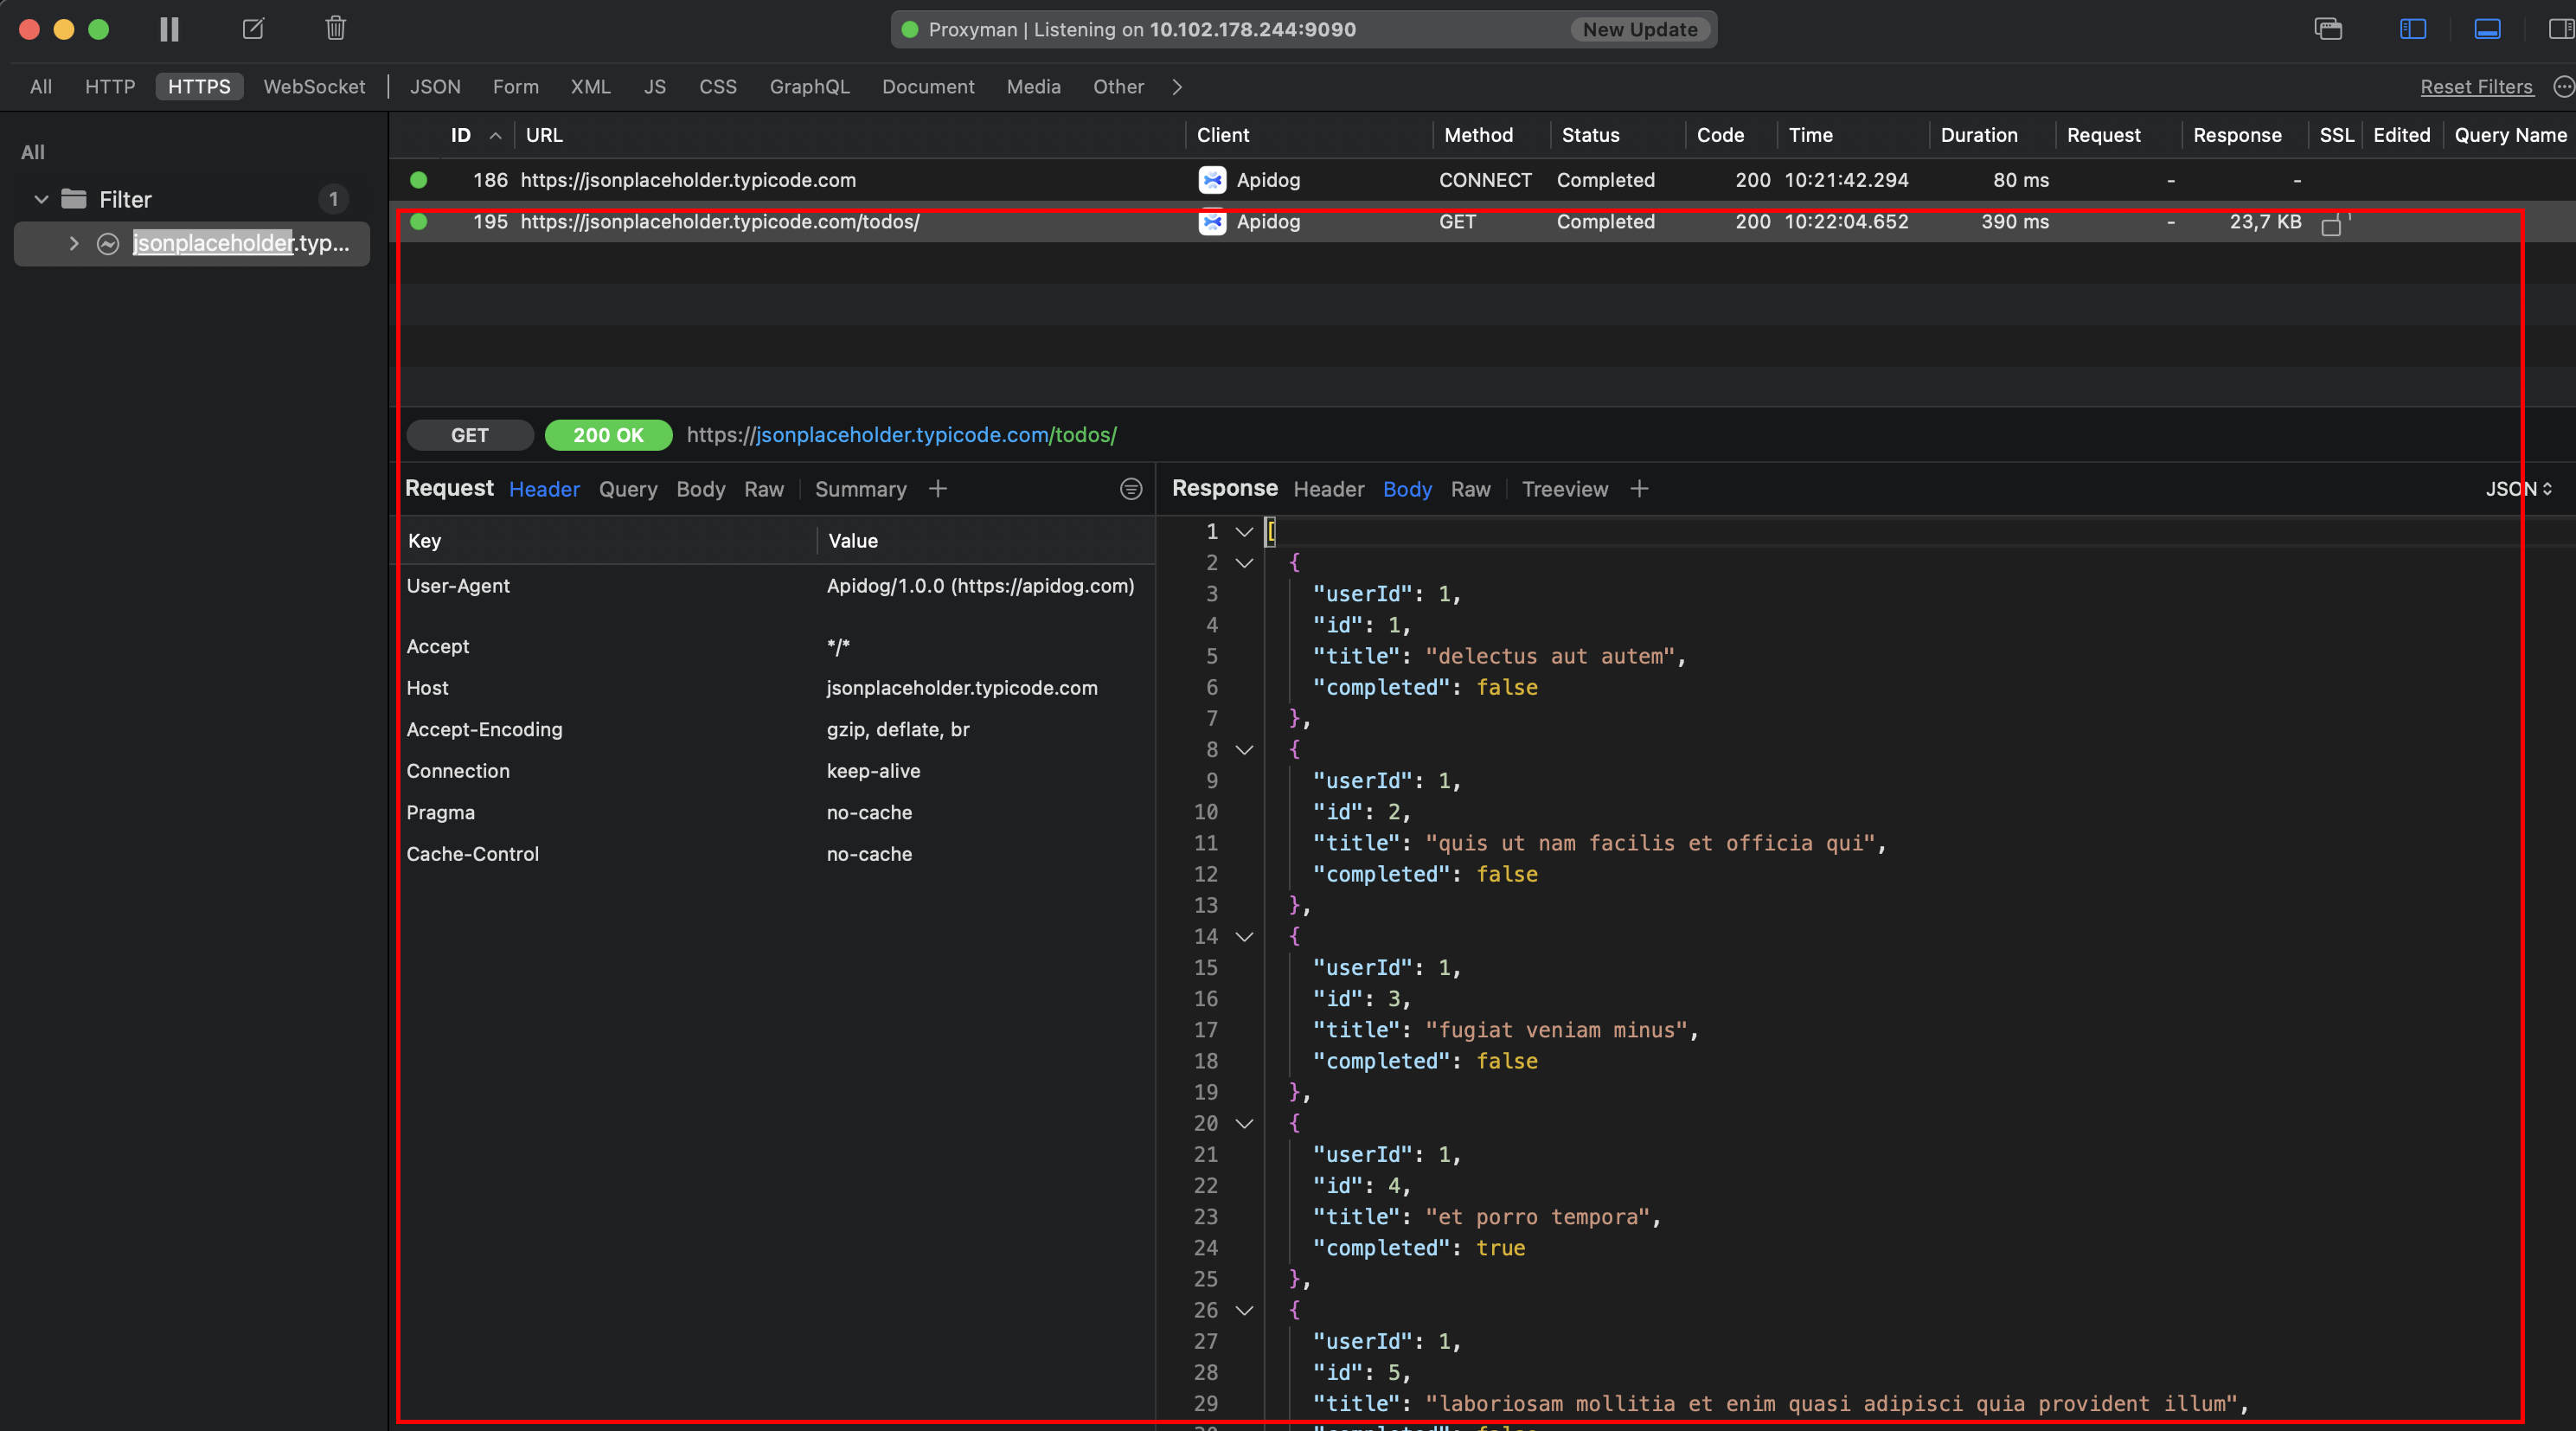Pause recording with the pause icon
The image size is (2576, 1431).
click(x=169, y=29)
